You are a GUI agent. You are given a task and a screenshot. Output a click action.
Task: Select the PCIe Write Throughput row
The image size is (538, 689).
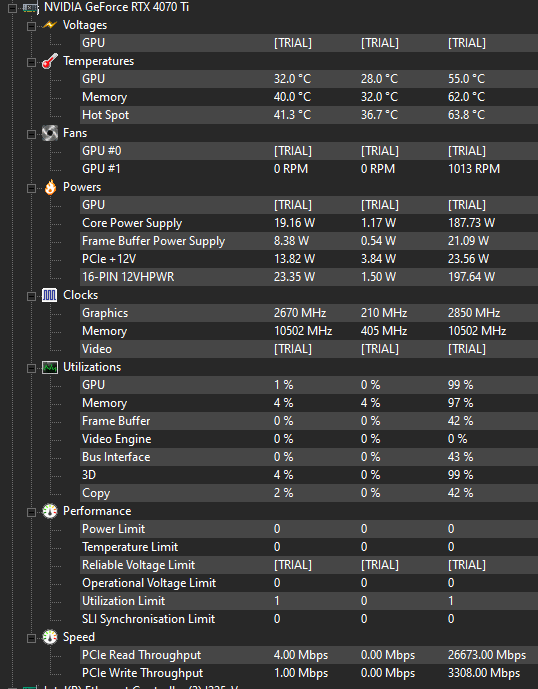[309, 673]
